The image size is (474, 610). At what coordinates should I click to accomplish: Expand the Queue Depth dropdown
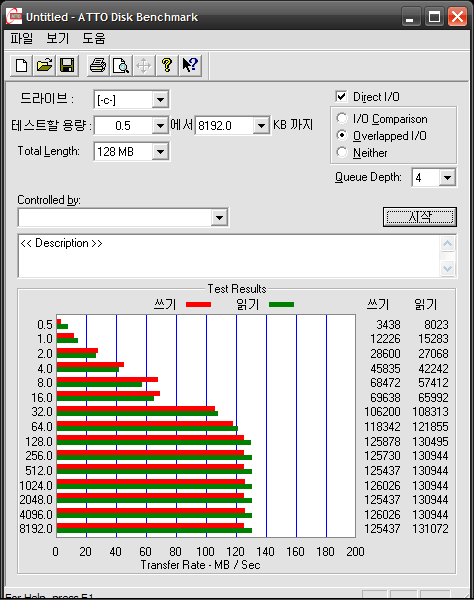pyautogui.click(x=447, y=178)
